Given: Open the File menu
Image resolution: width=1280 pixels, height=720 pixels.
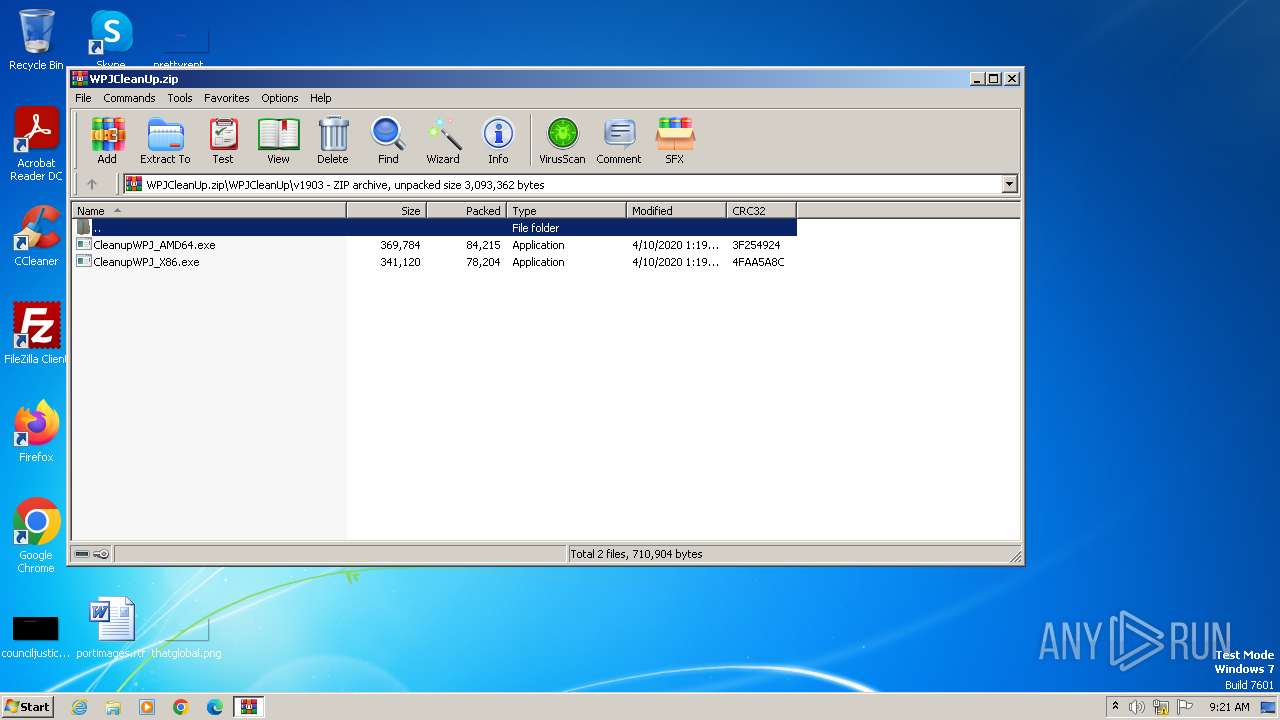Looking at the screenshot, I should coord(83,98).
